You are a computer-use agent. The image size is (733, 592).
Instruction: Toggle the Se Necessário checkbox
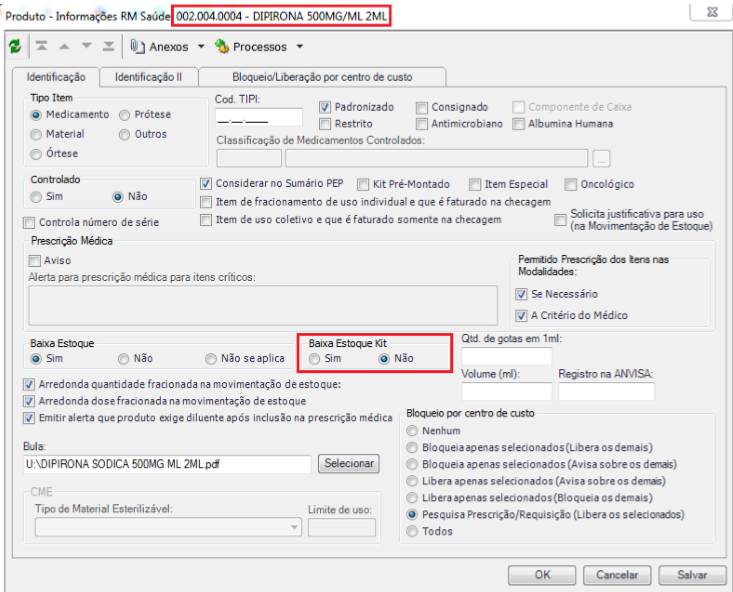pos(521,295)
